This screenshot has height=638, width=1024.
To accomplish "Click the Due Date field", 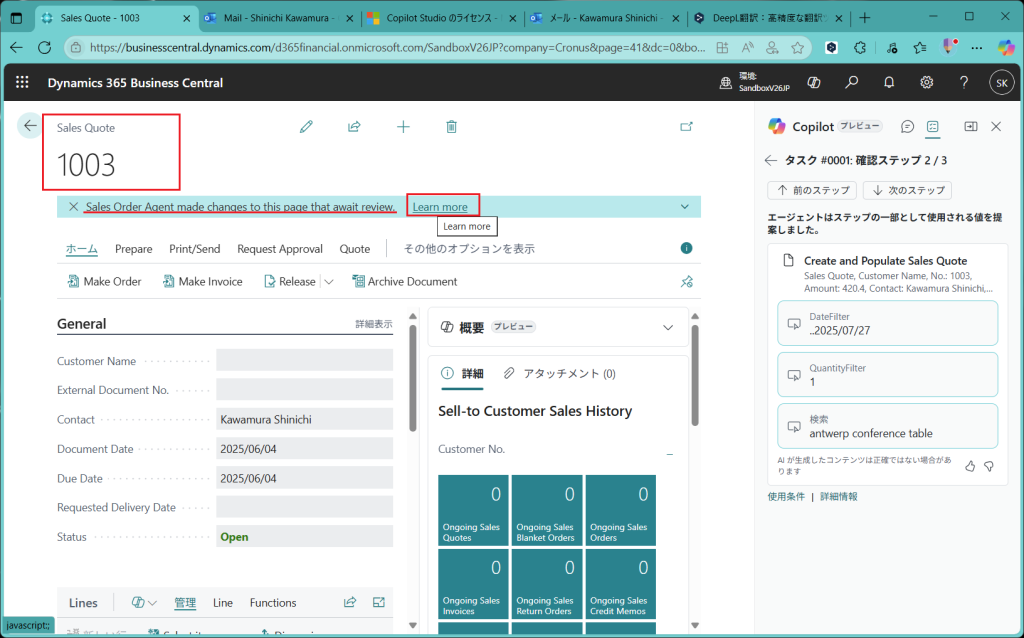I will point(304,478).
